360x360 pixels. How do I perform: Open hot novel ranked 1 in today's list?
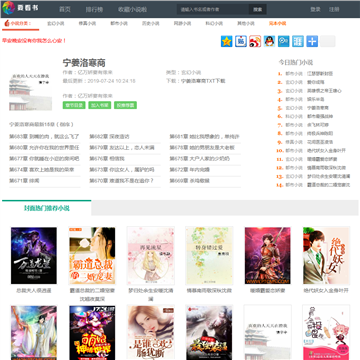tap(320, 73)
